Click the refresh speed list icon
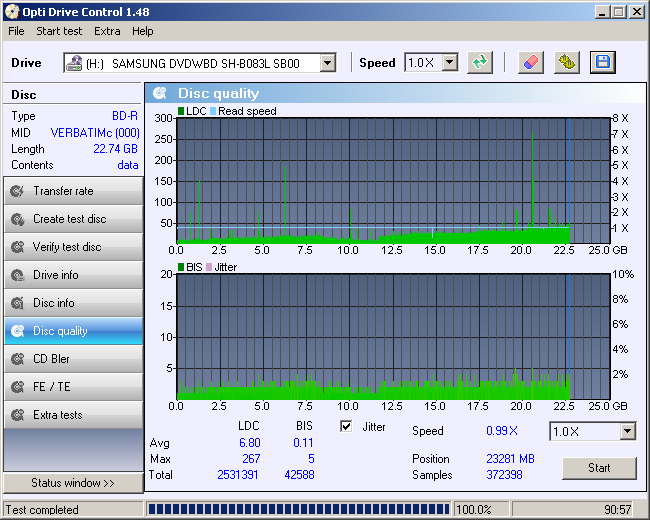This screenshot has width=650, height=520. pyautogui.click(x=481, y=63)
